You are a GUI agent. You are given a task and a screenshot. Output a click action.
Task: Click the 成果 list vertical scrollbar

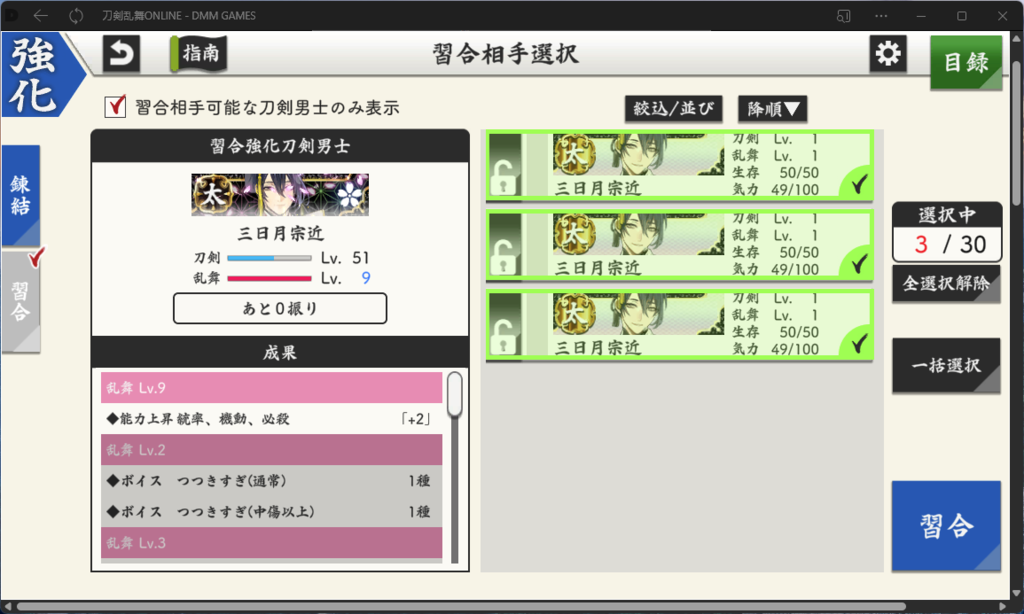click(455, 466)
